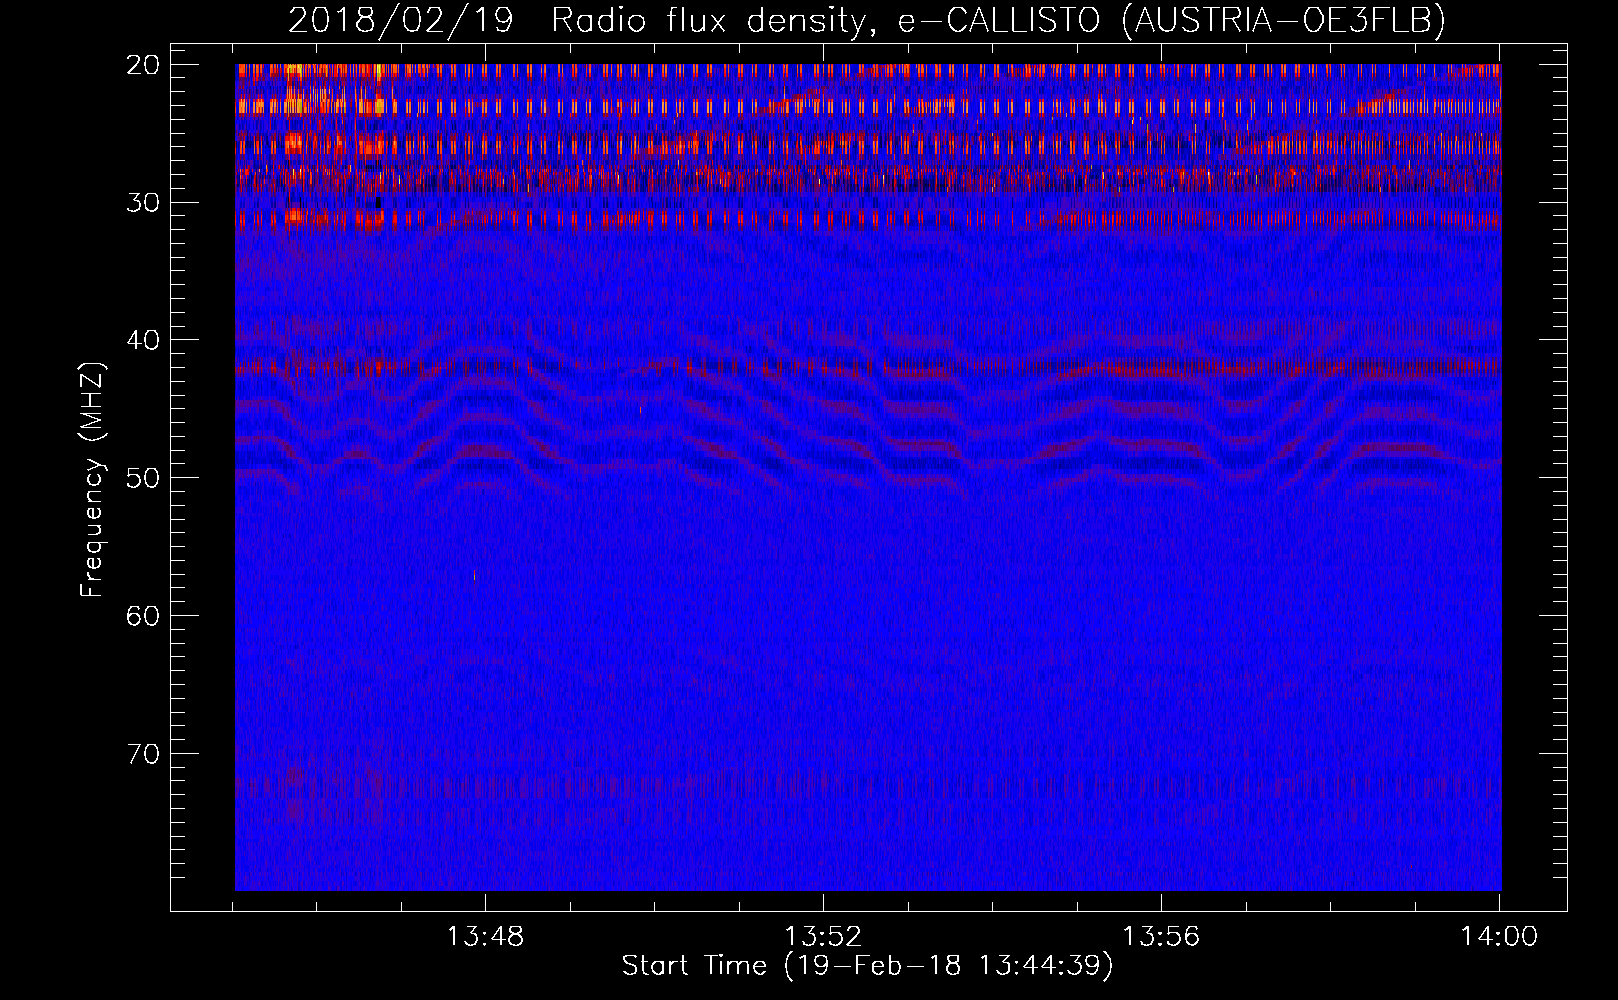This screenshot has width=1618, height=1000.
Task: Click the 13:56 time tick label
Action: pos(1161,937)
